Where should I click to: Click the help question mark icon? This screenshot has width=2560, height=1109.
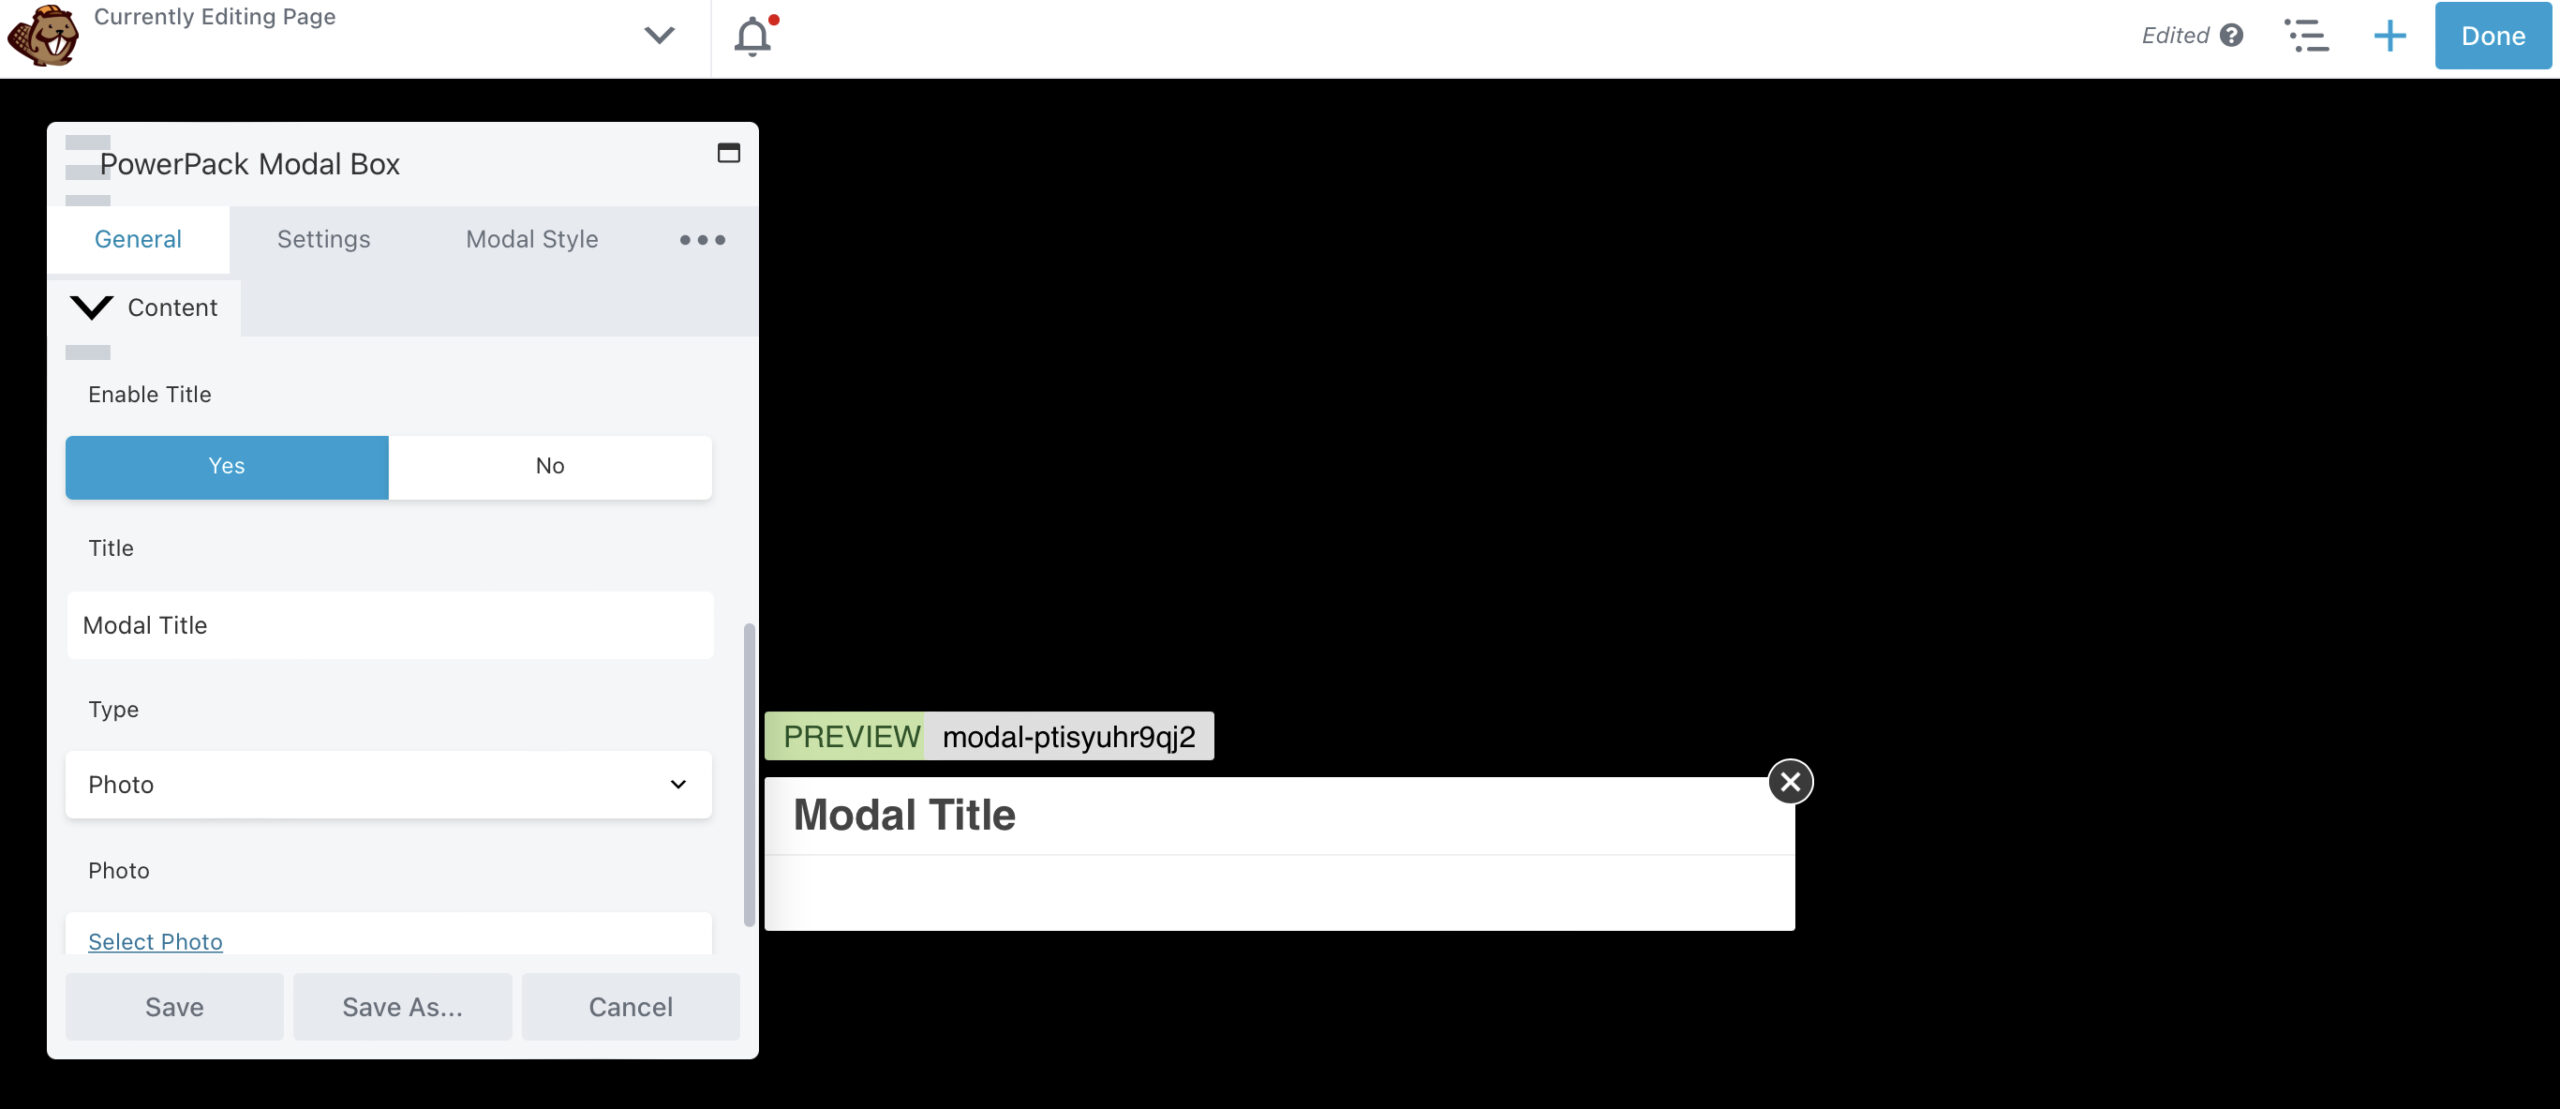click(x=2227, y=33)
